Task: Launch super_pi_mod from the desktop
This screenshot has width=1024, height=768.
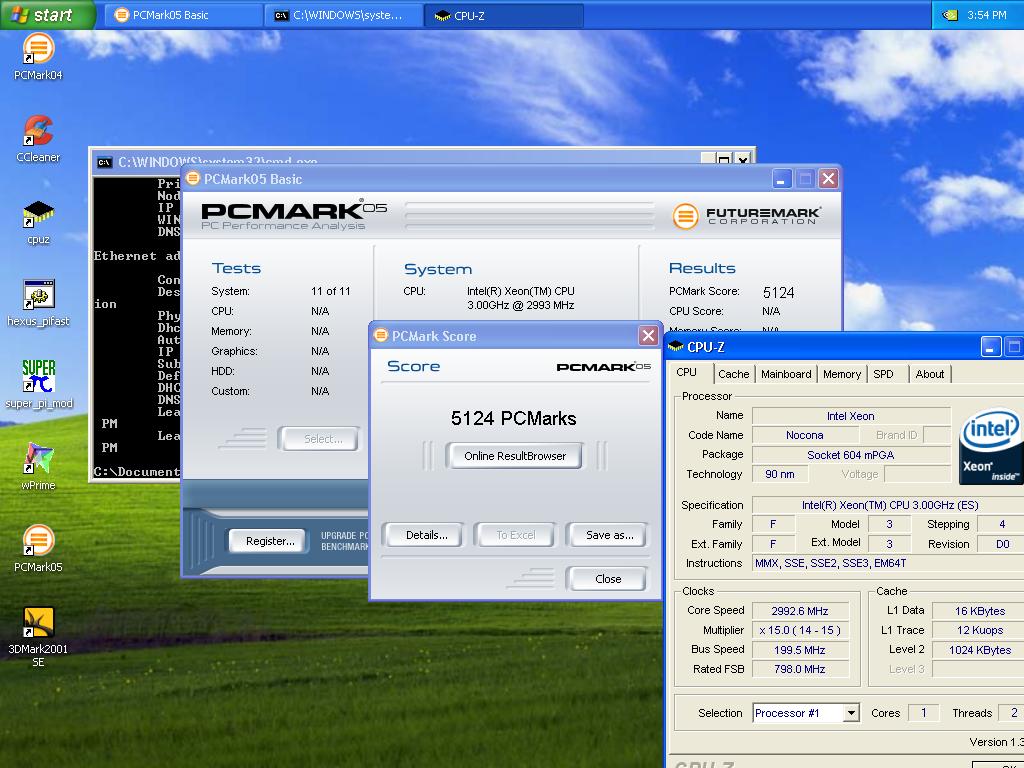Action: click(x=38, y=385)
